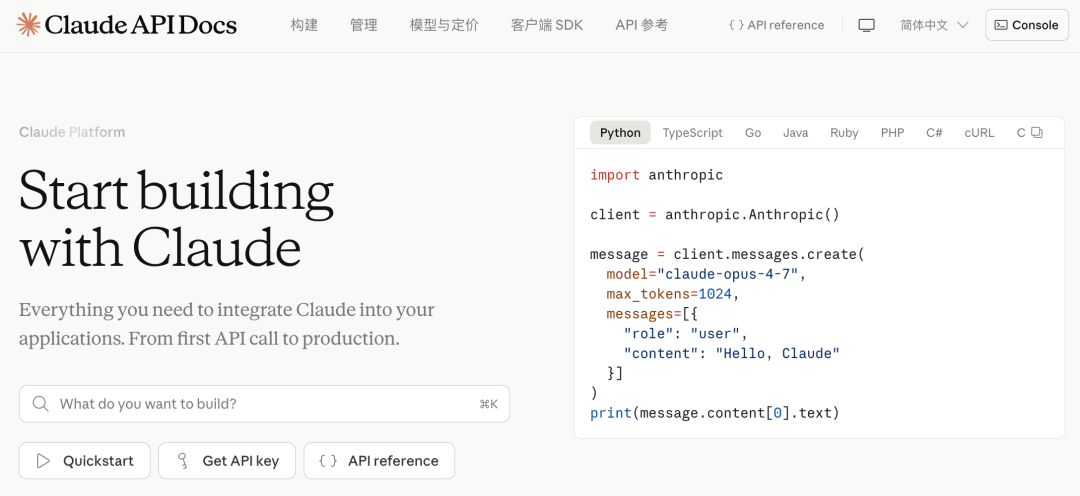Open the API 参考 menu

tap(641, 25)
